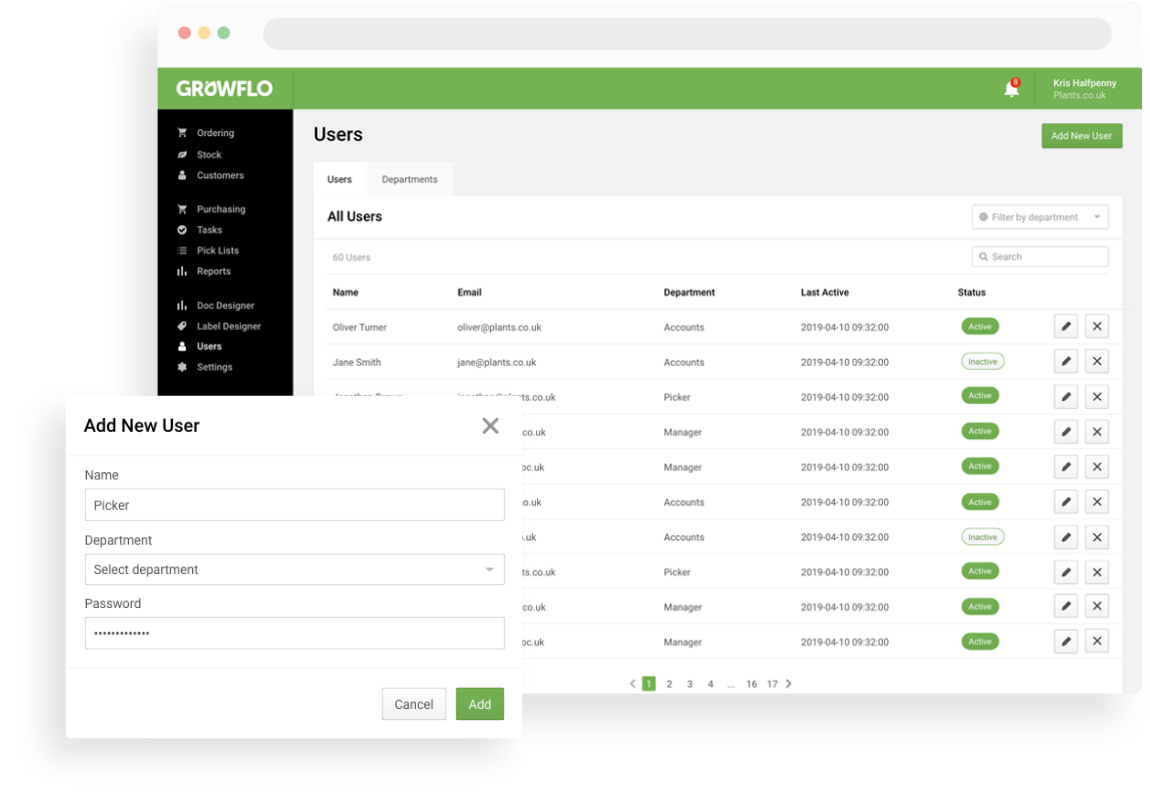Delete Jane Smith with the X icon
Image resolution: width=1150 pixels, height=805 pixels.
1096,361
